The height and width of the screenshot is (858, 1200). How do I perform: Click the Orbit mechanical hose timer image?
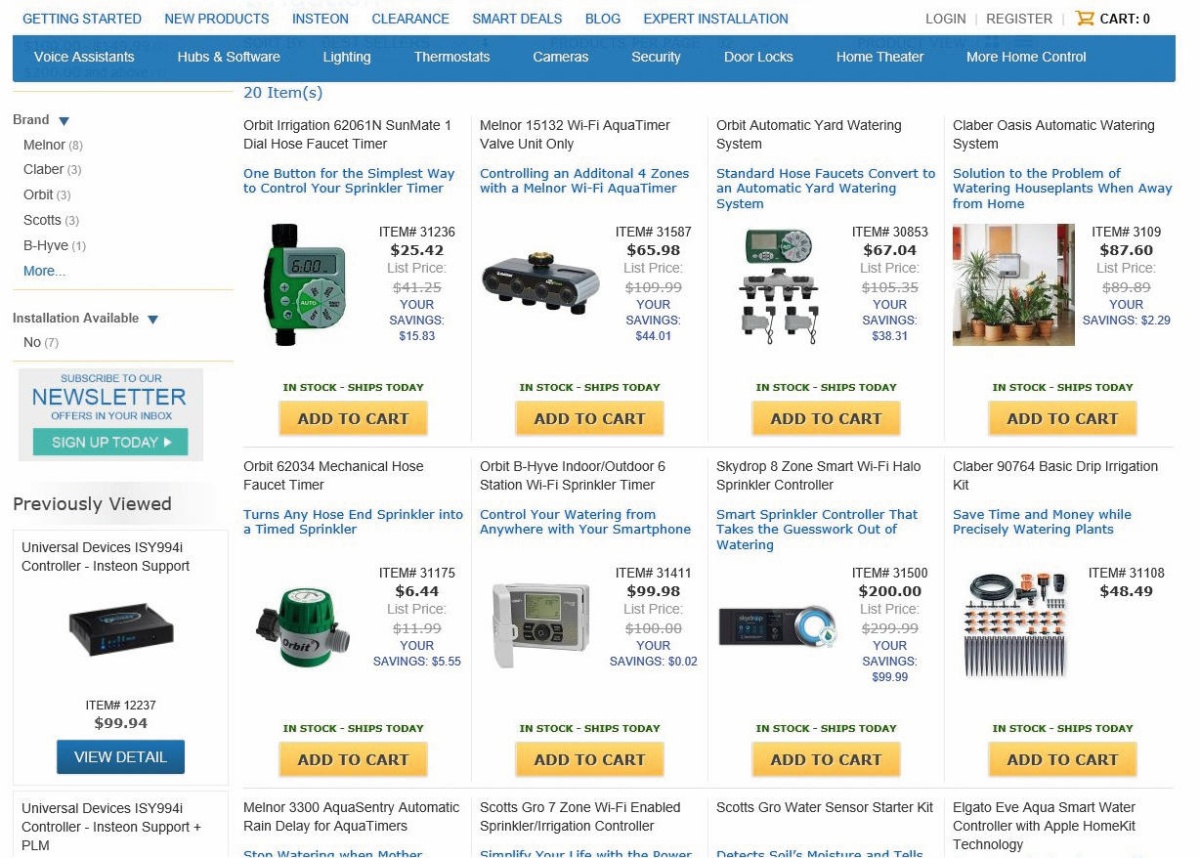pos(301,627)
